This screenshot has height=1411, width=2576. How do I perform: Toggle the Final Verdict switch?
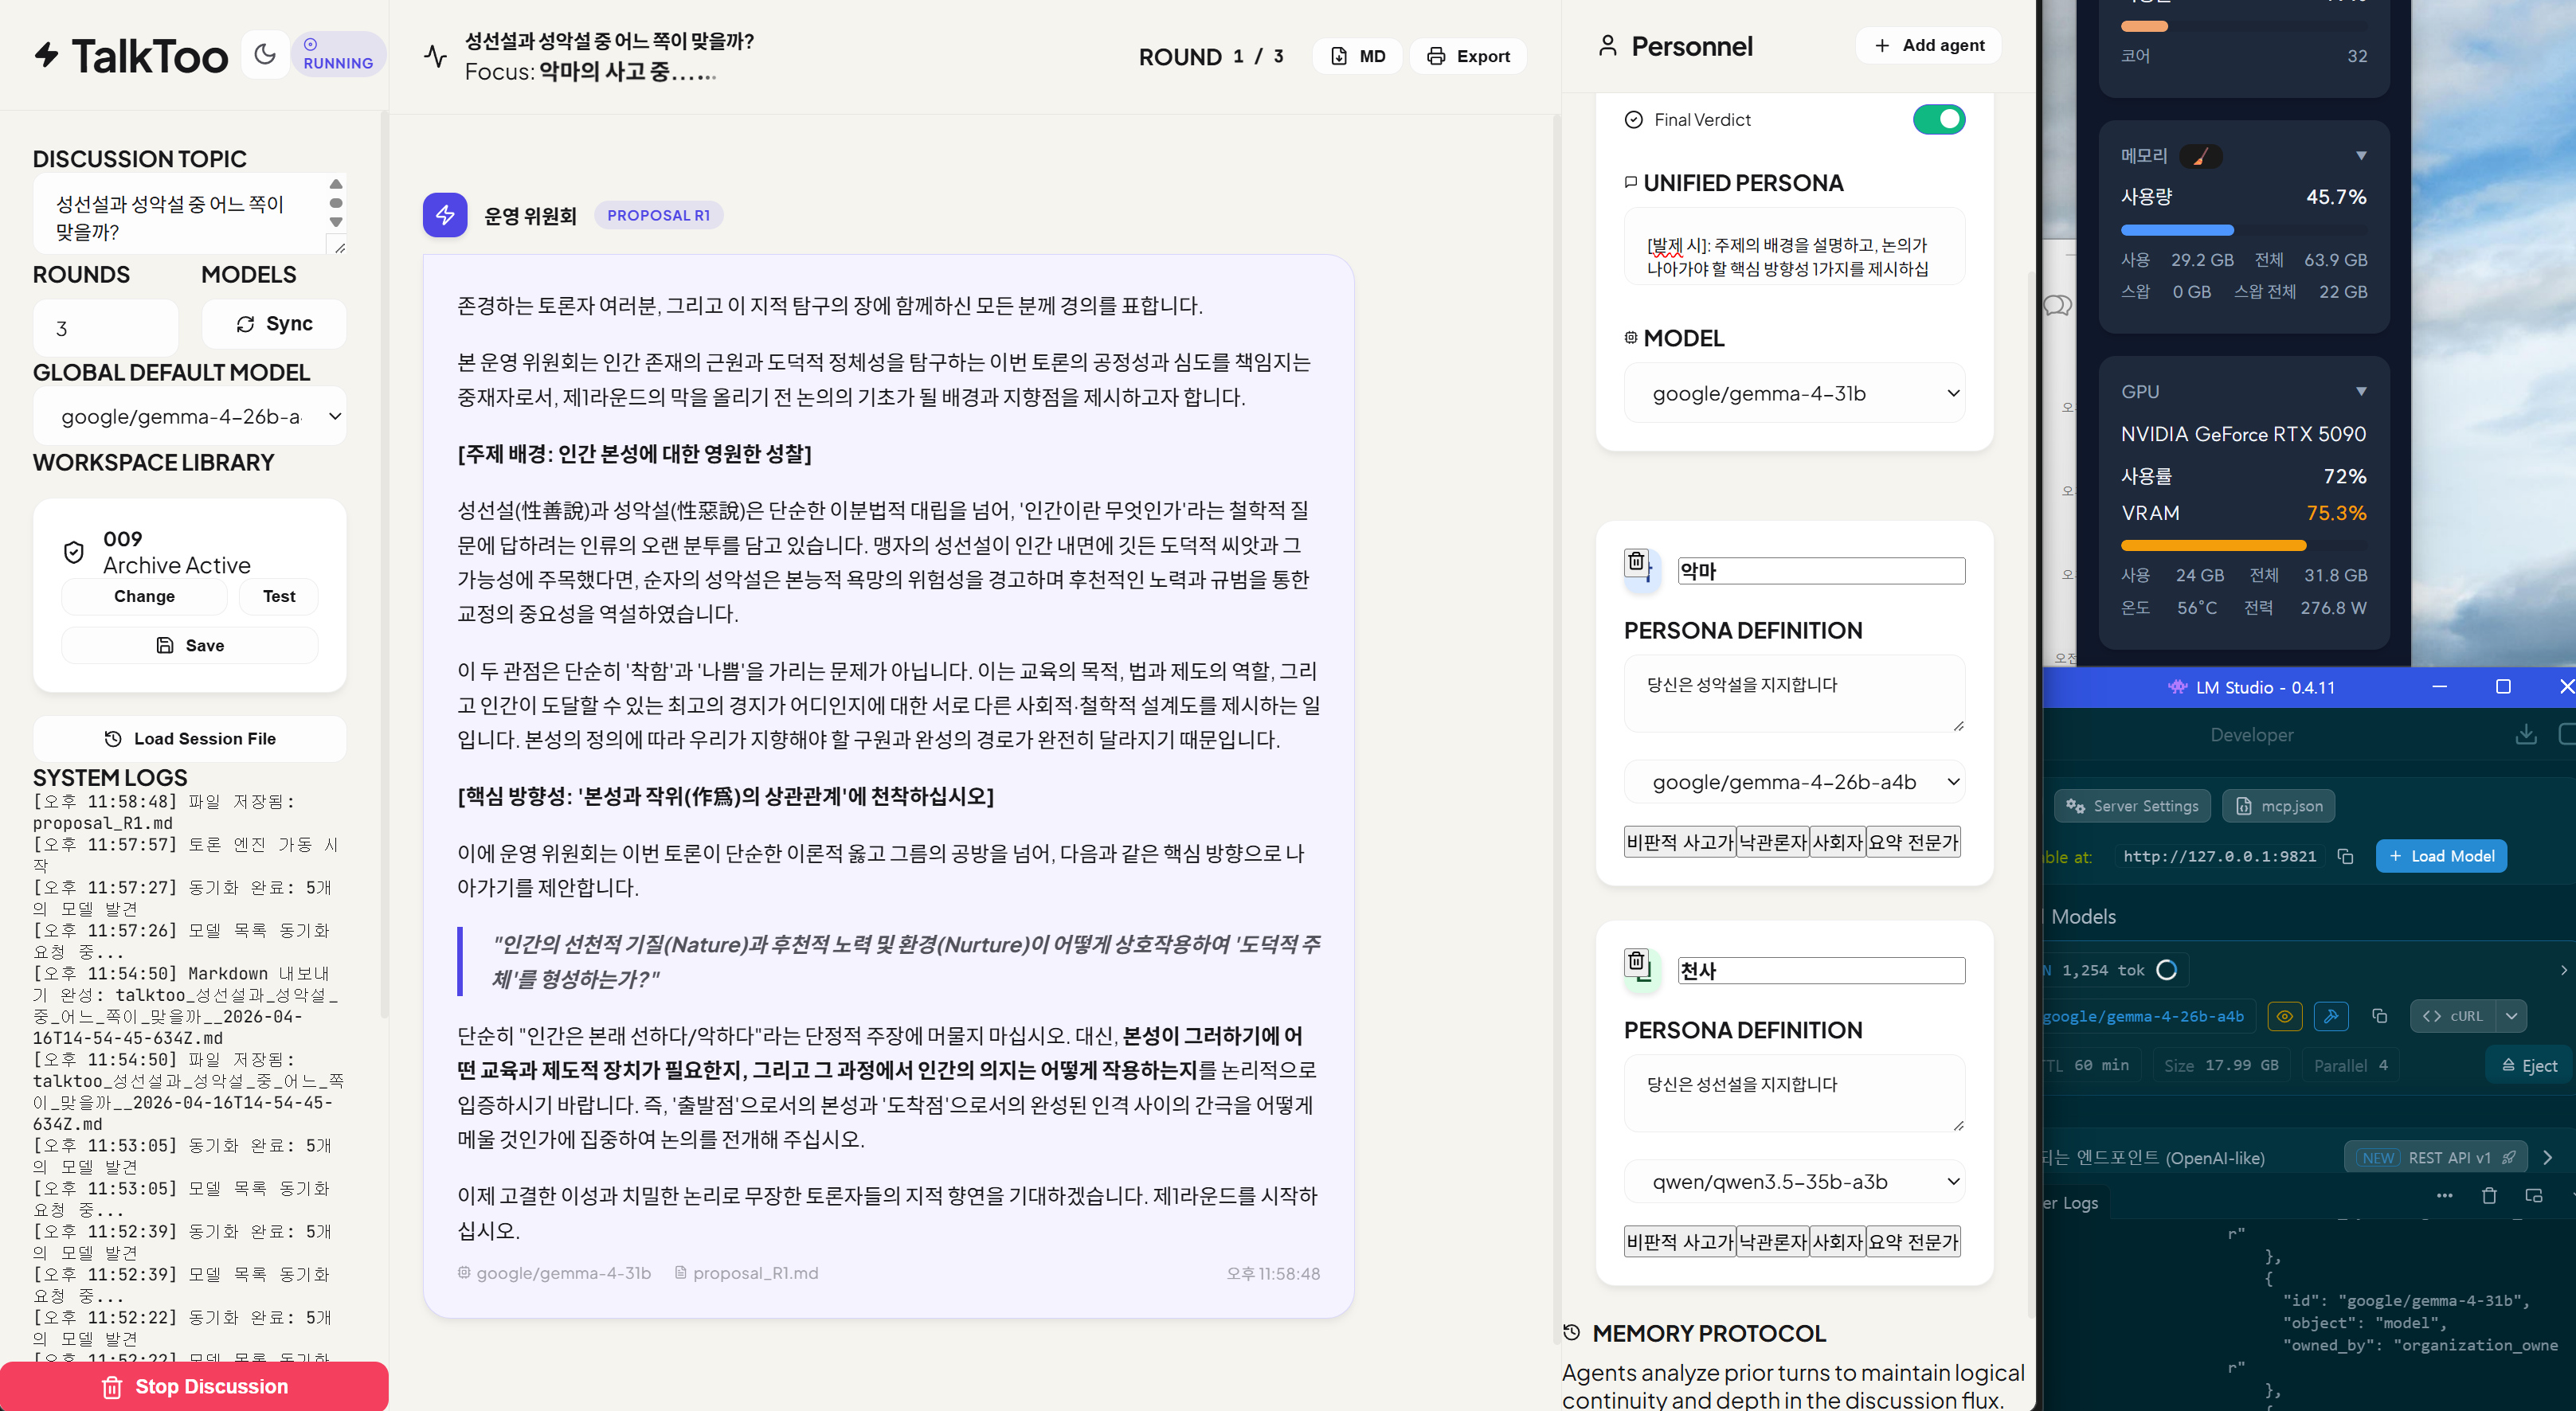point(1939,119)
